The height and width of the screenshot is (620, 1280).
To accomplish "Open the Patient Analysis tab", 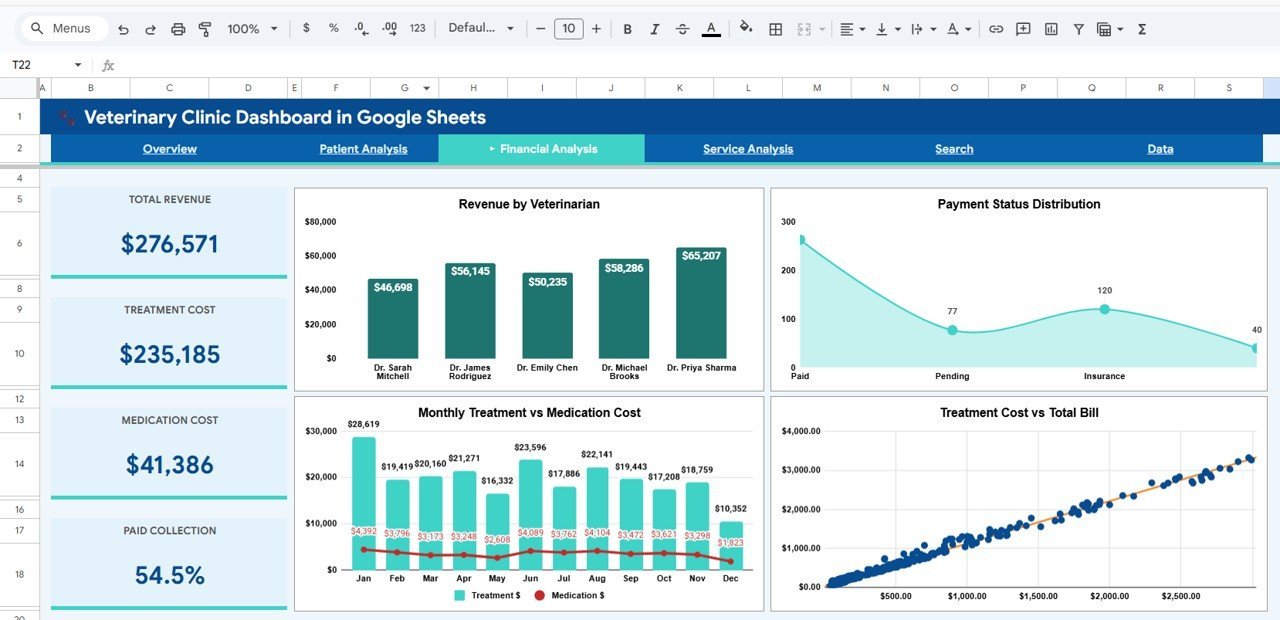I will click(x=364, y=148).
